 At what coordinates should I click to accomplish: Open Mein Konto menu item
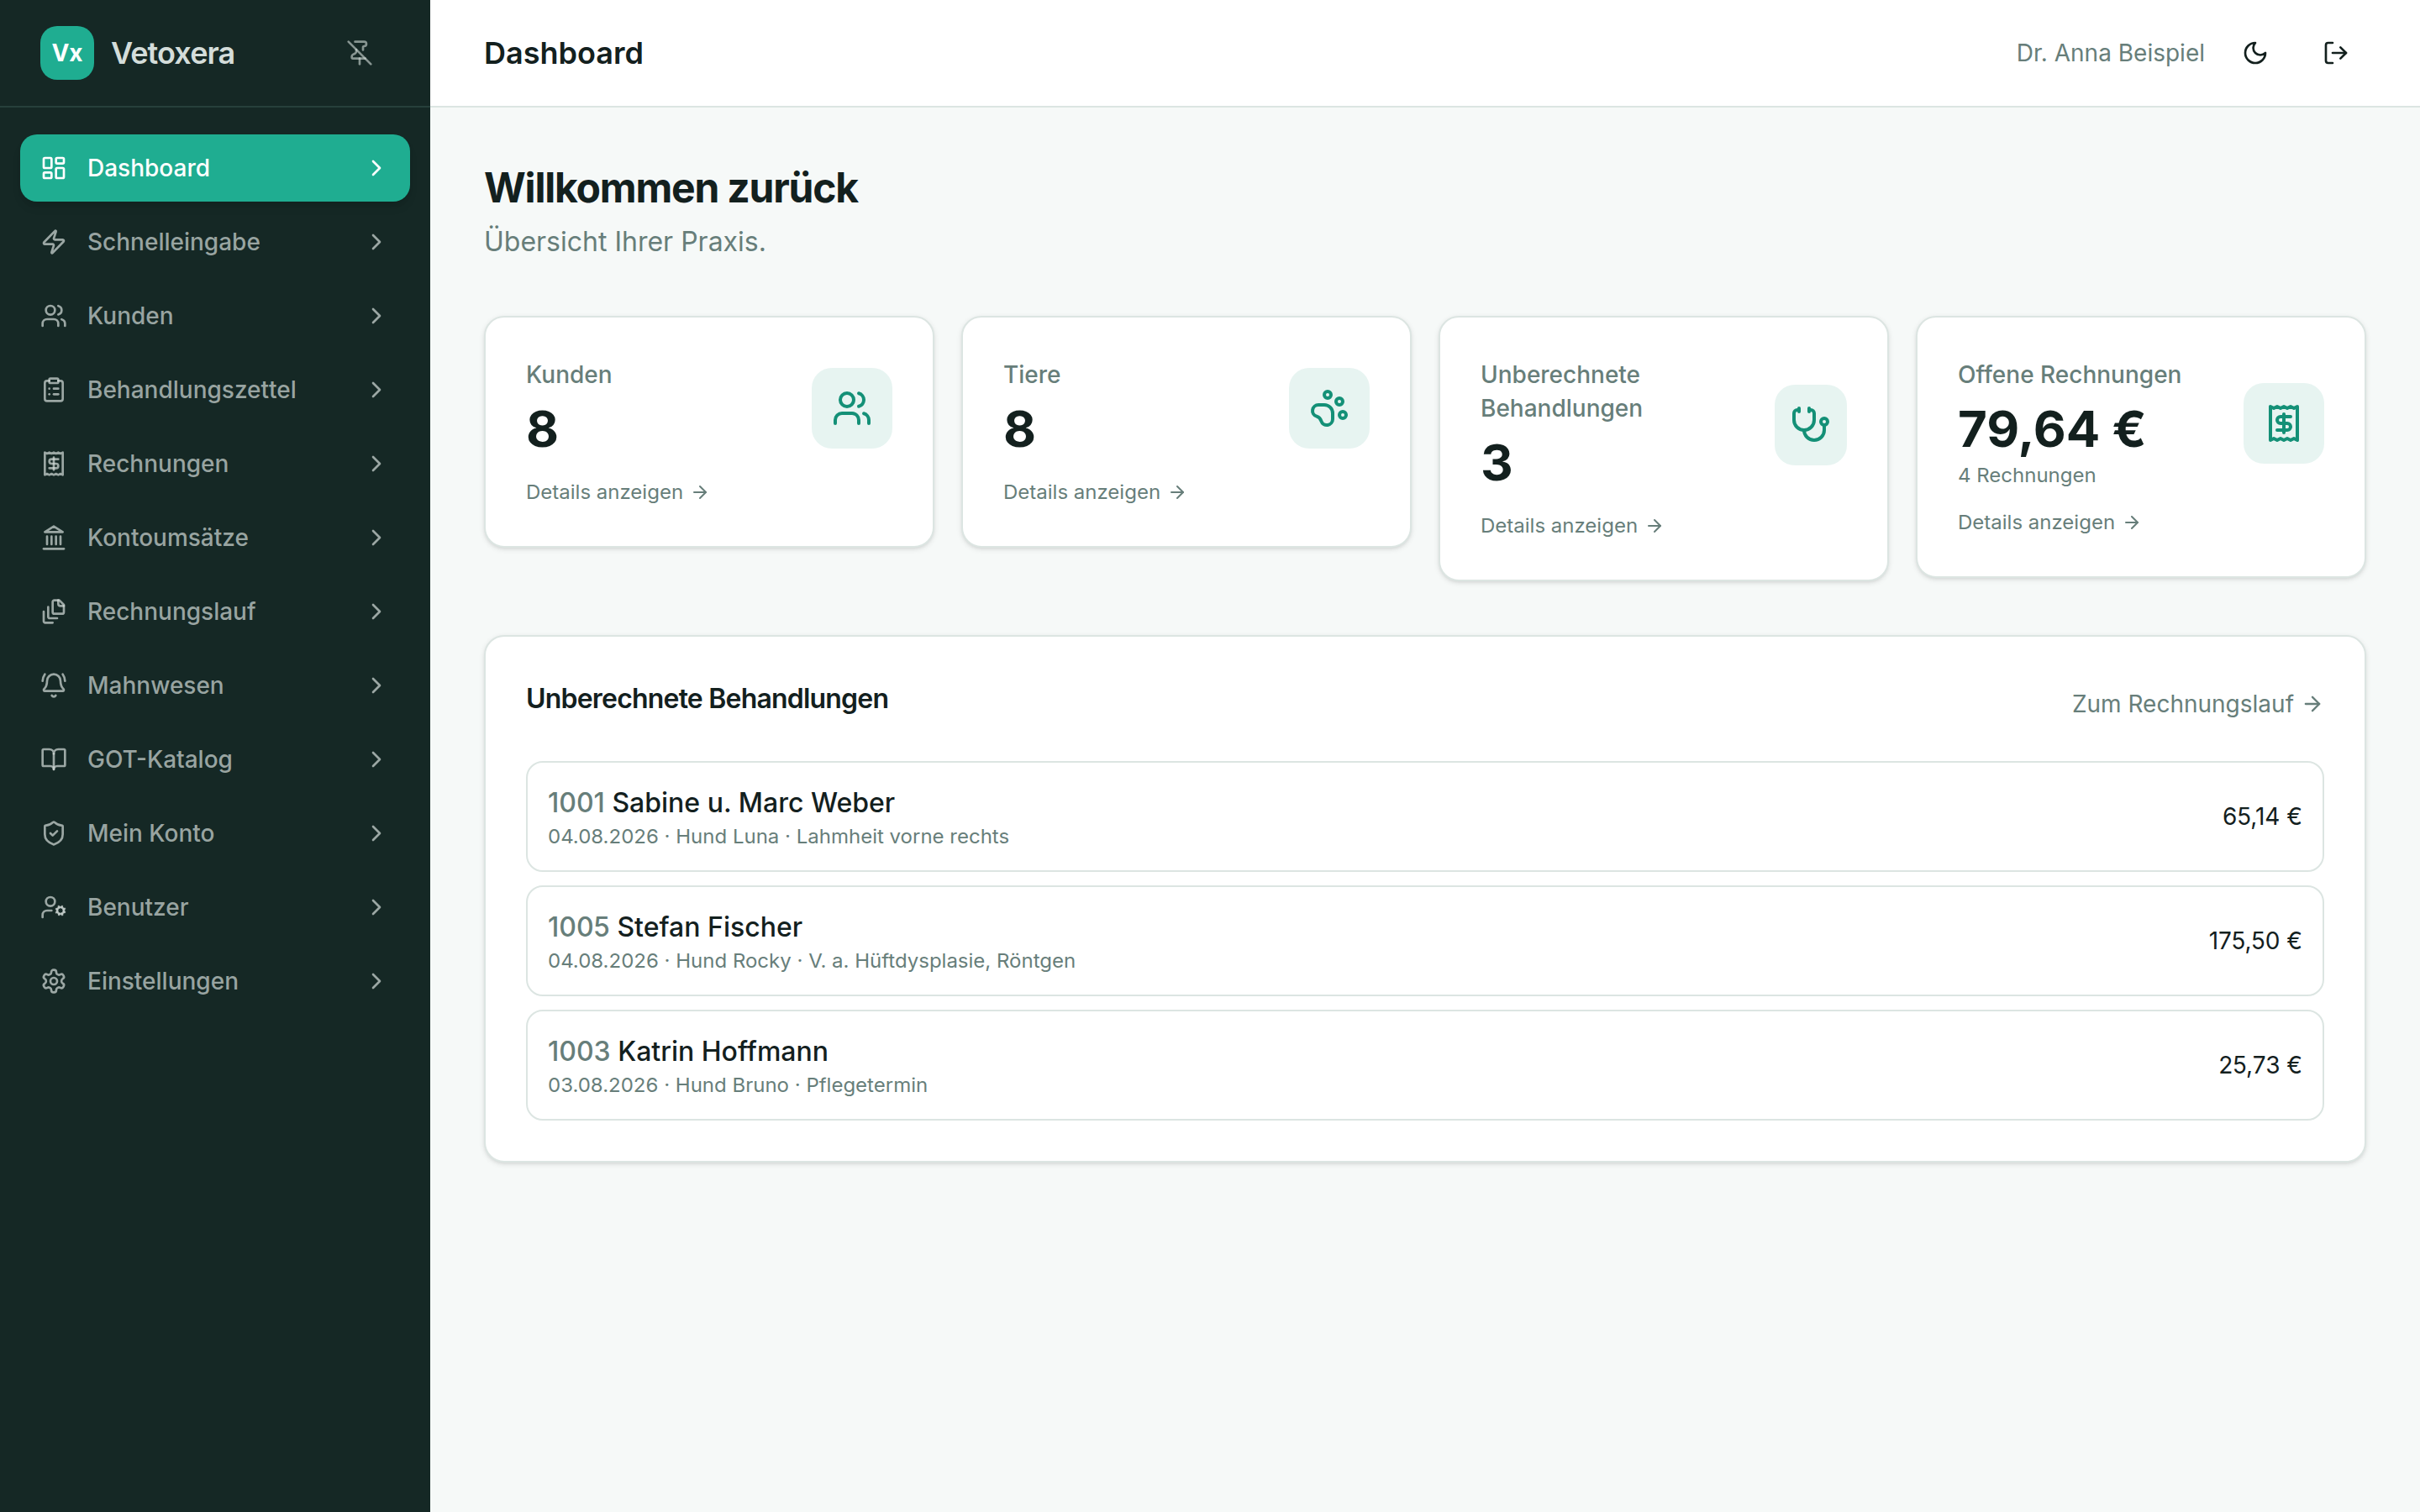[x=215, y=833]
